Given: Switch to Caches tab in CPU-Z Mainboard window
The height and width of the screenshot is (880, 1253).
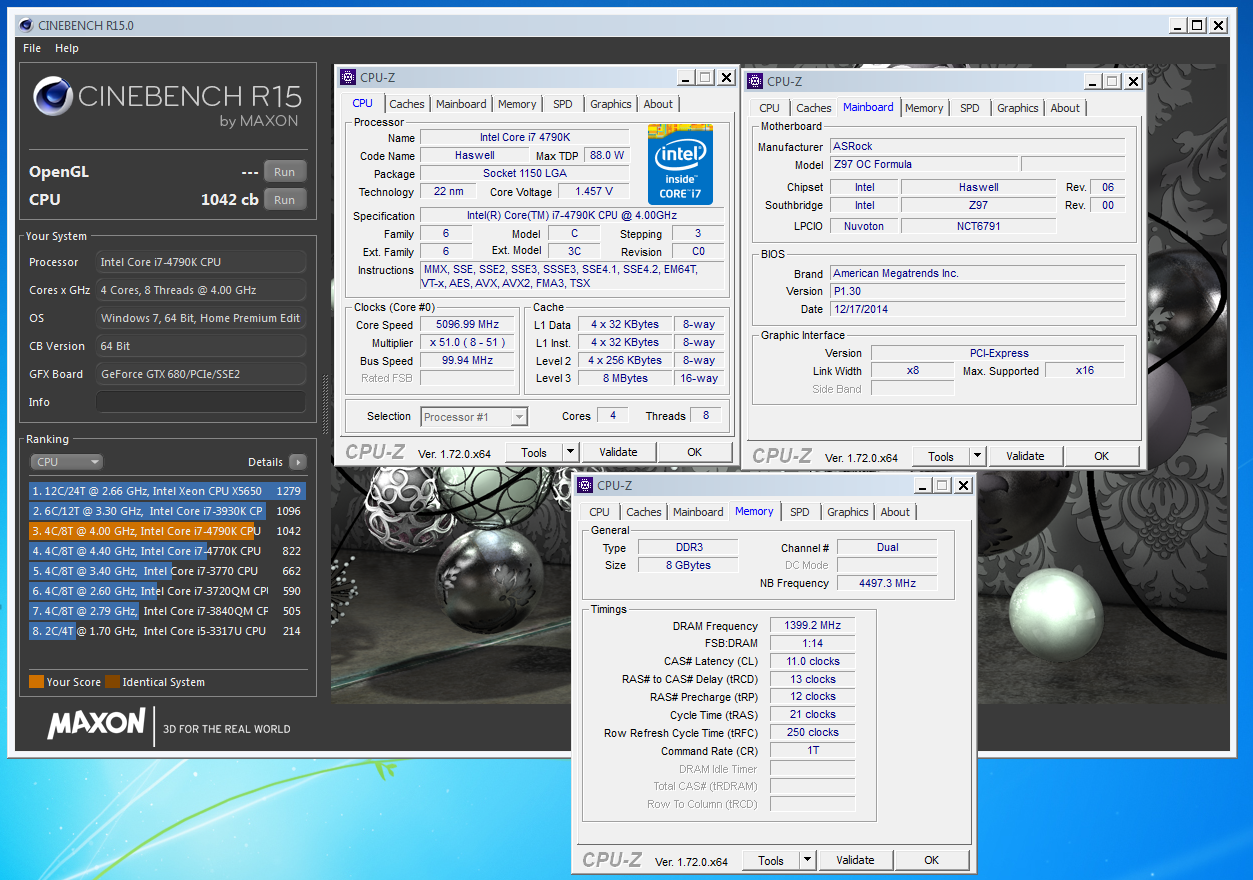Looking at the screenshot, I should click(814, 108).
